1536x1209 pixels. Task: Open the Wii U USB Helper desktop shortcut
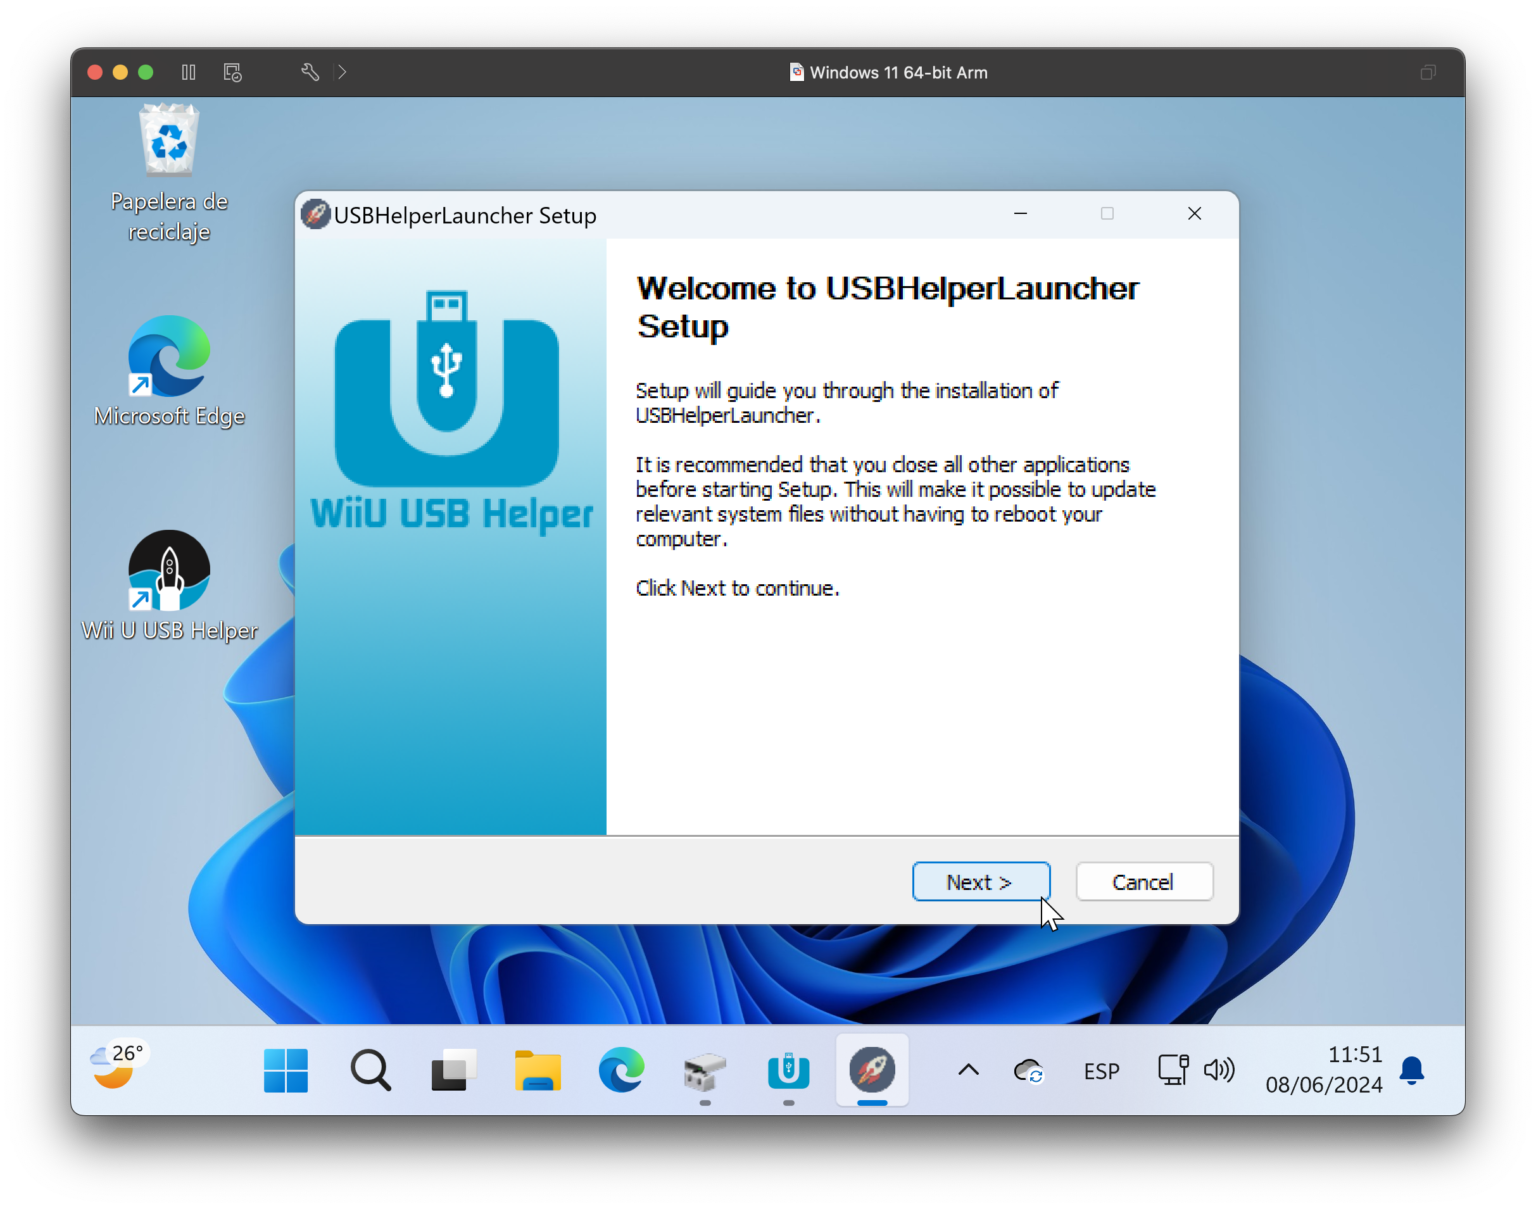pos(168,572)
